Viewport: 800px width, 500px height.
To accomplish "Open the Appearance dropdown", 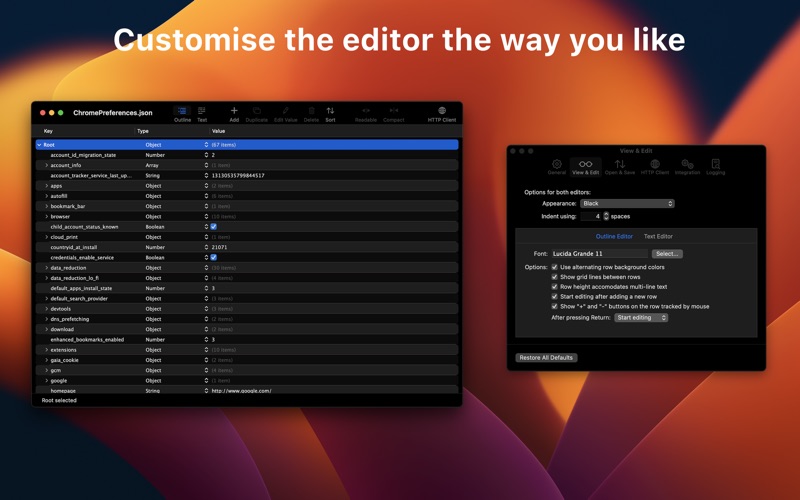I will tap(627, 203).
